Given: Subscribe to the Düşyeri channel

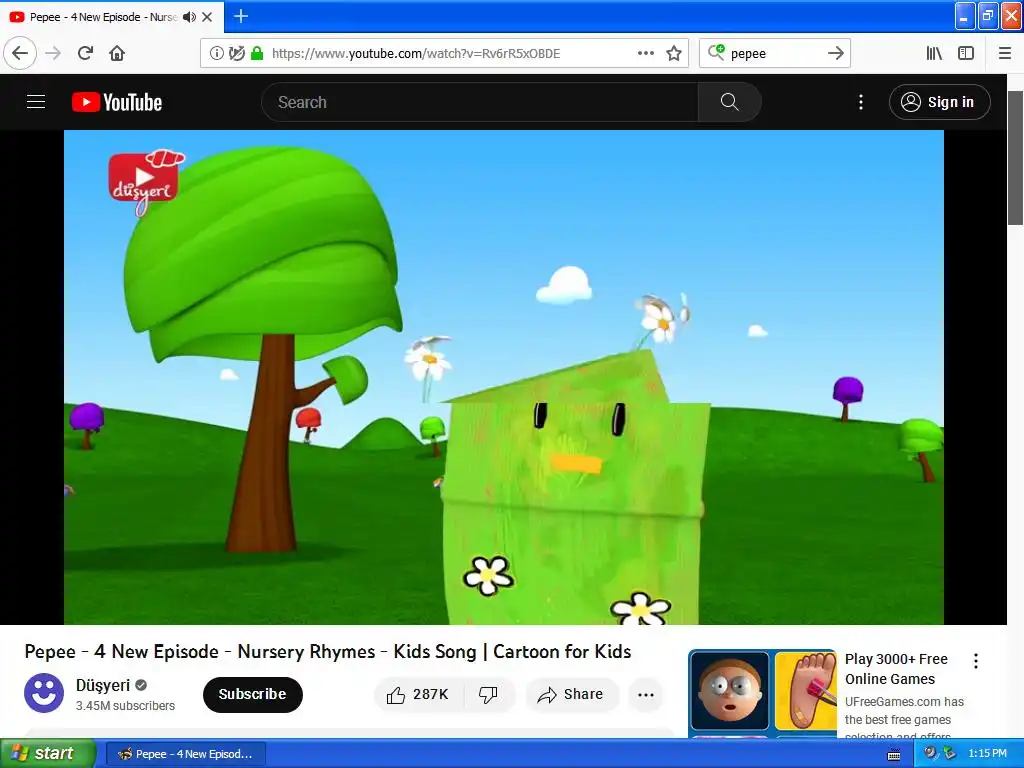Looking at the screenshot, I should pos(253,694).
